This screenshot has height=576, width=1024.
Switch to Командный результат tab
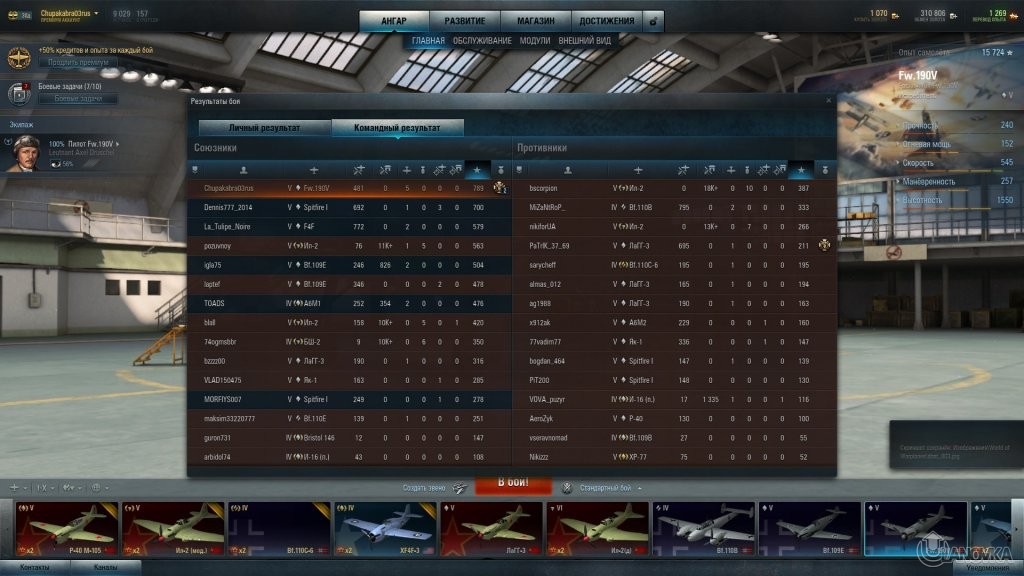[x=397, y=127]
